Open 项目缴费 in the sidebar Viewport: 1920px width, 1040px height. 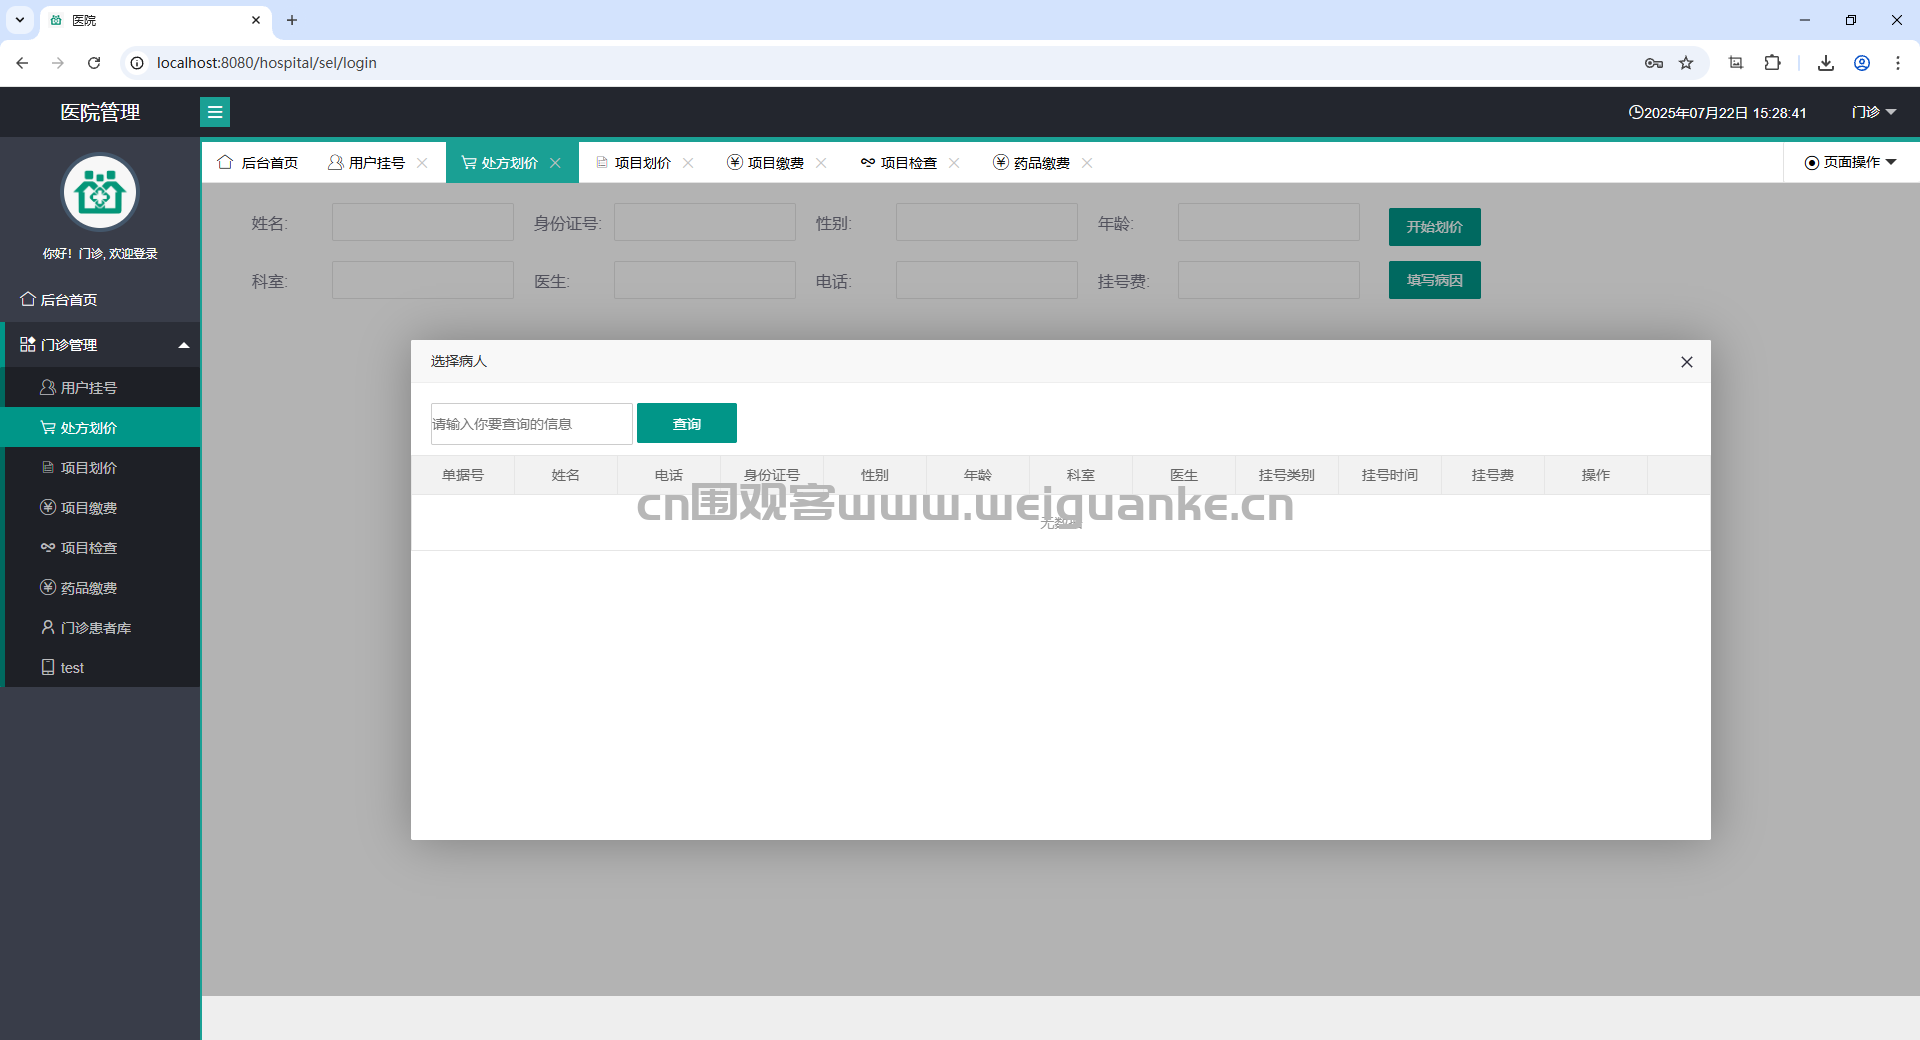click(100, 508)
